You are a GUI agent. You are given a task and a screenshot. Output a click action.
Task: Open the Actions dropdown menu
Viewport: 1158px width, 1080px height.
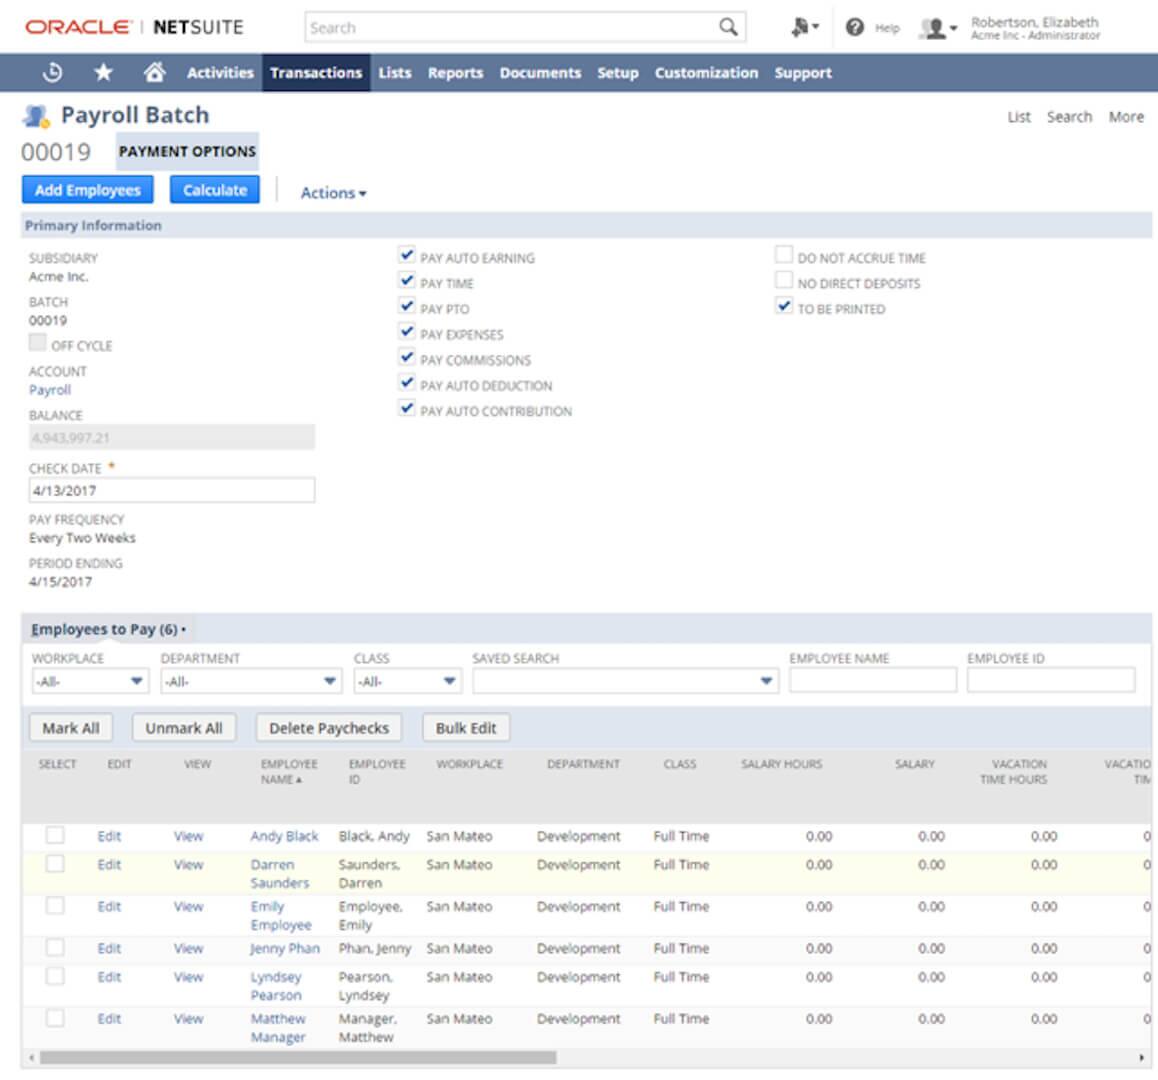tap(333, 193)
